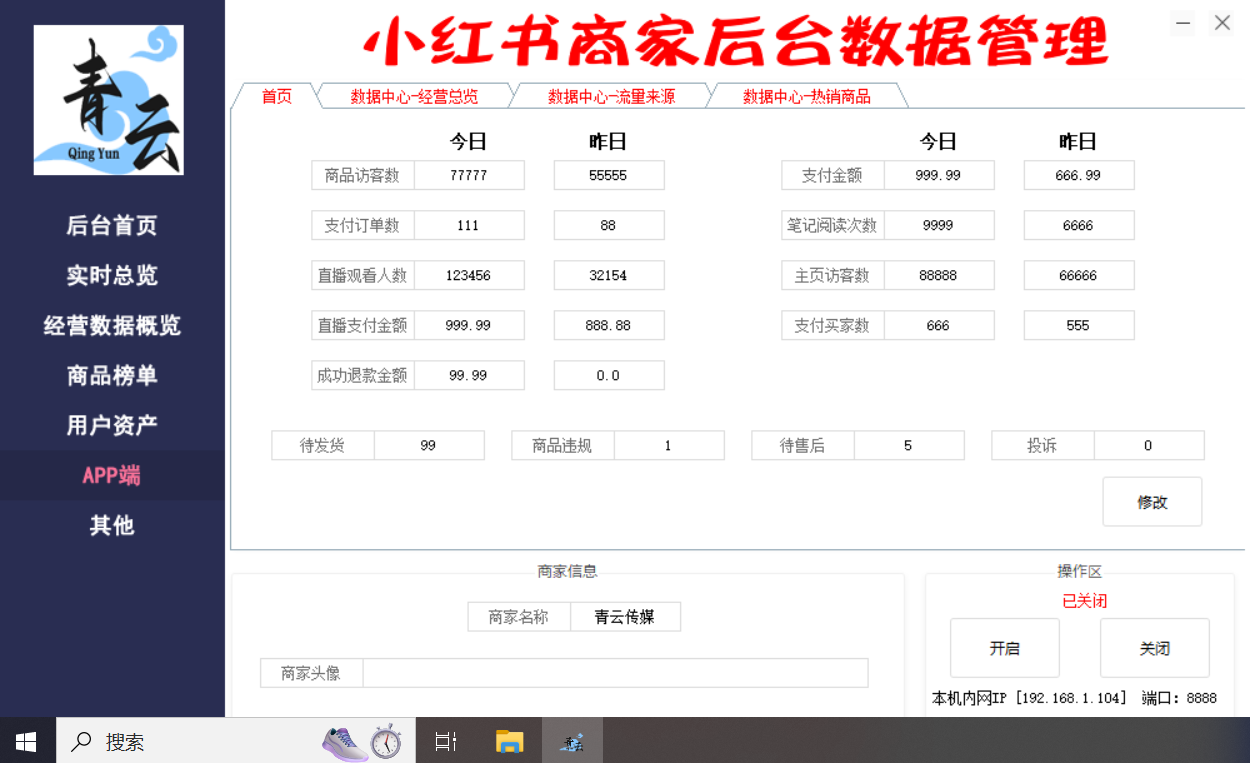Image resolution: width=1250 pixels, height=763 pixels.
Task: Click the 操作区 section heading
Action: click(x=1079, y=571)
